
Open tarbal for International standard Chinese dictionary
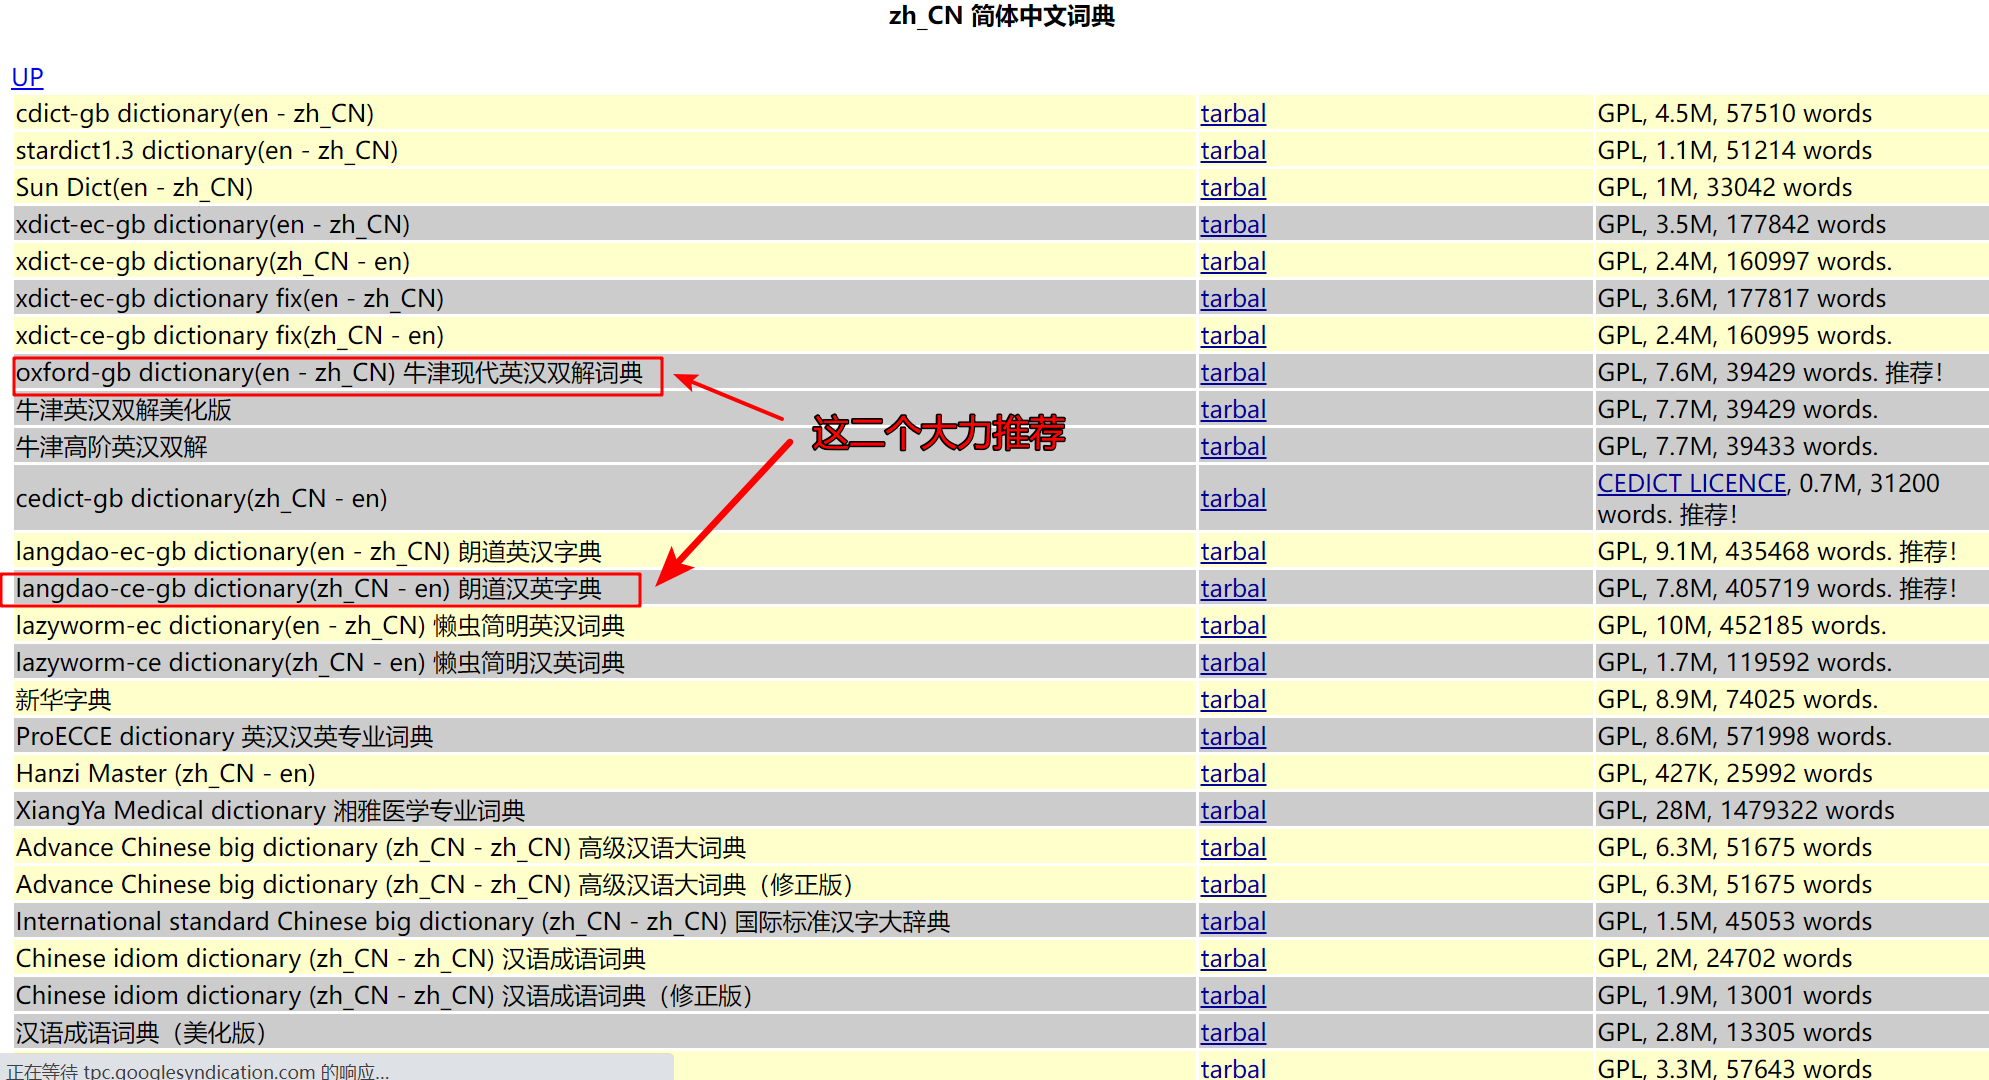click(x=1232, y=922)
